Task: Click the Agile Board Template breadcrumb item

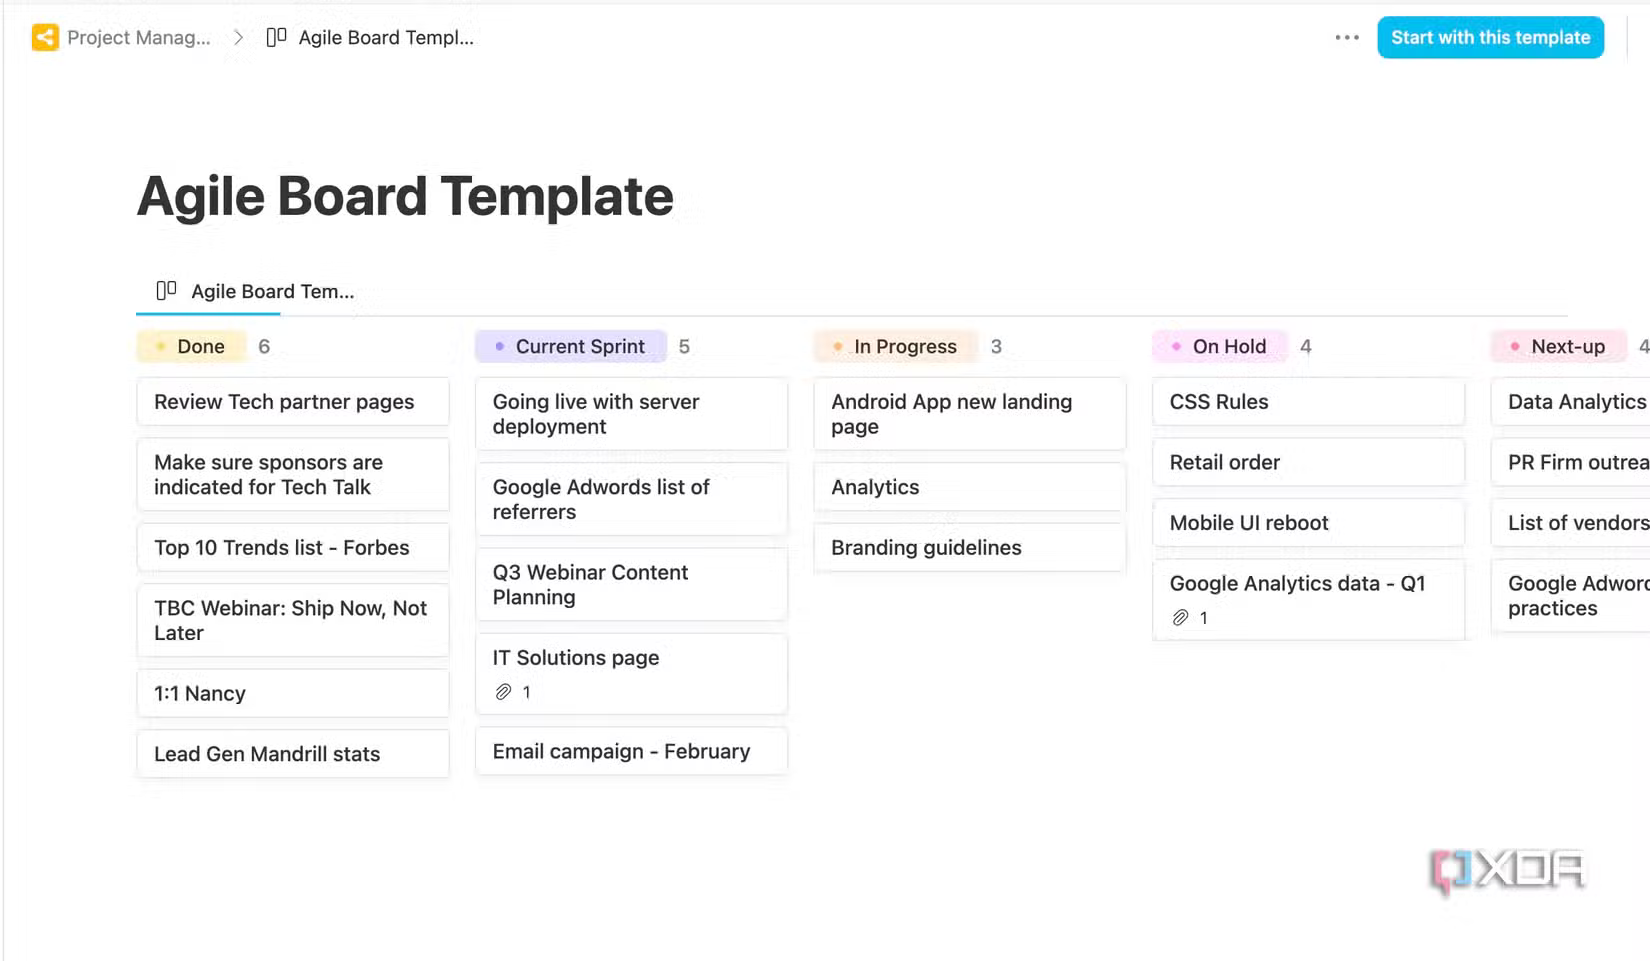Action: pyautogui.click(x=385, y=38)
